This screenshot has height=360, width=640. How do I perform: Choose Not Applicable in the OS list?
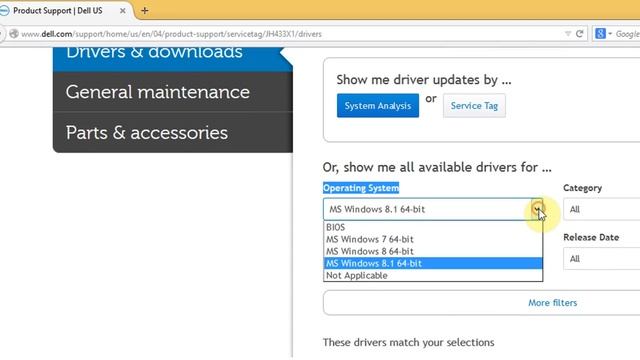tap(433, 276)
